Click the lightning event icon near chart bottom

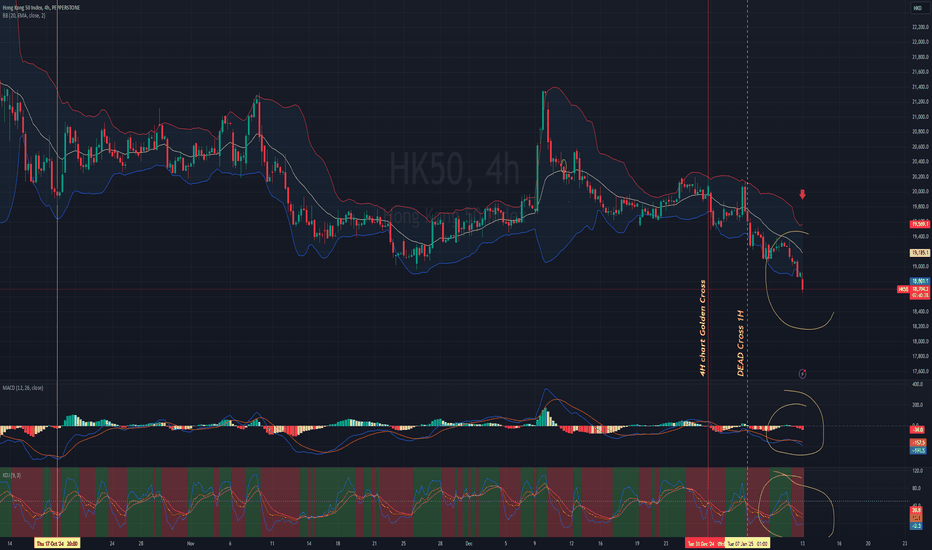tap(802, 373)
